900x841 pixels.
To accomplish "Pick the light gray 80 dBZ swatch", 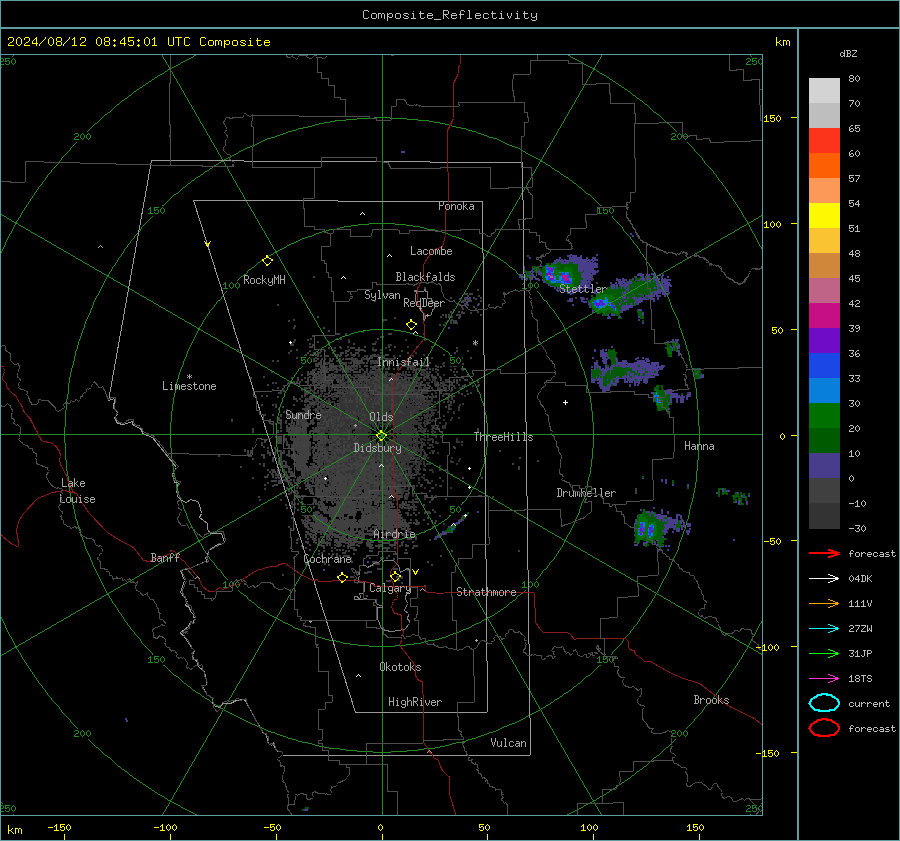I will click(x=824, y=91).
